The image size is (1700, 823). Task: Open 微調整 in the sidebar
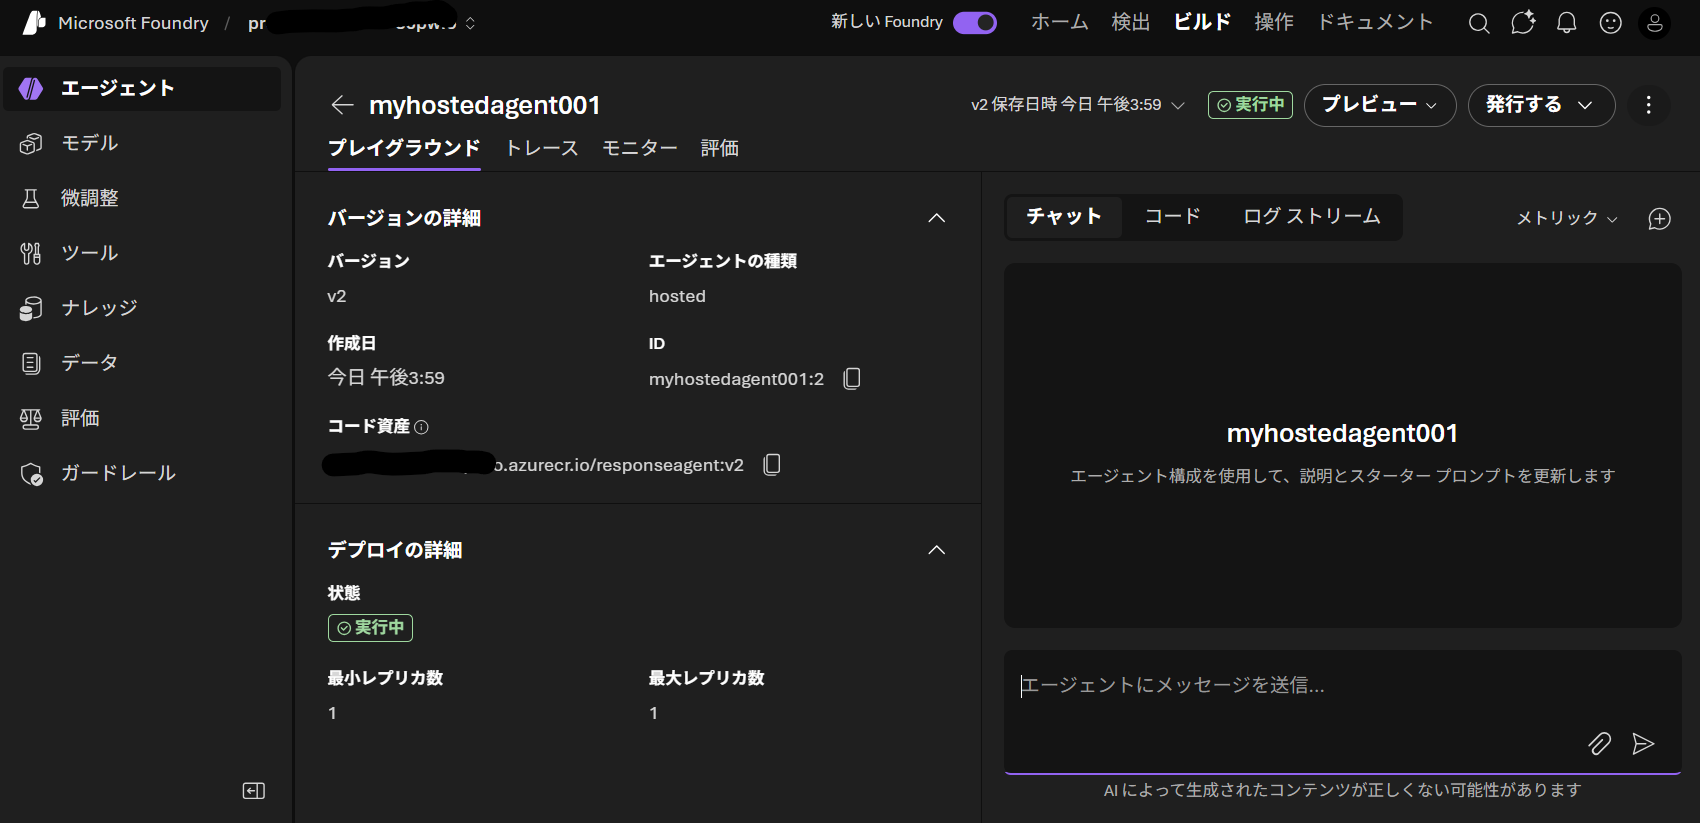[142, 198]
